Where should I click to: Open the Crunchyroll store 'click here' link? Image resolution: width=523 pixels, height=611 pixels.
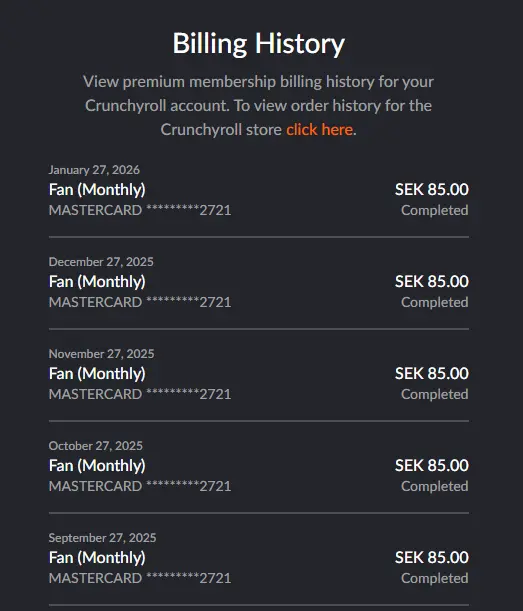coord(320,130)
